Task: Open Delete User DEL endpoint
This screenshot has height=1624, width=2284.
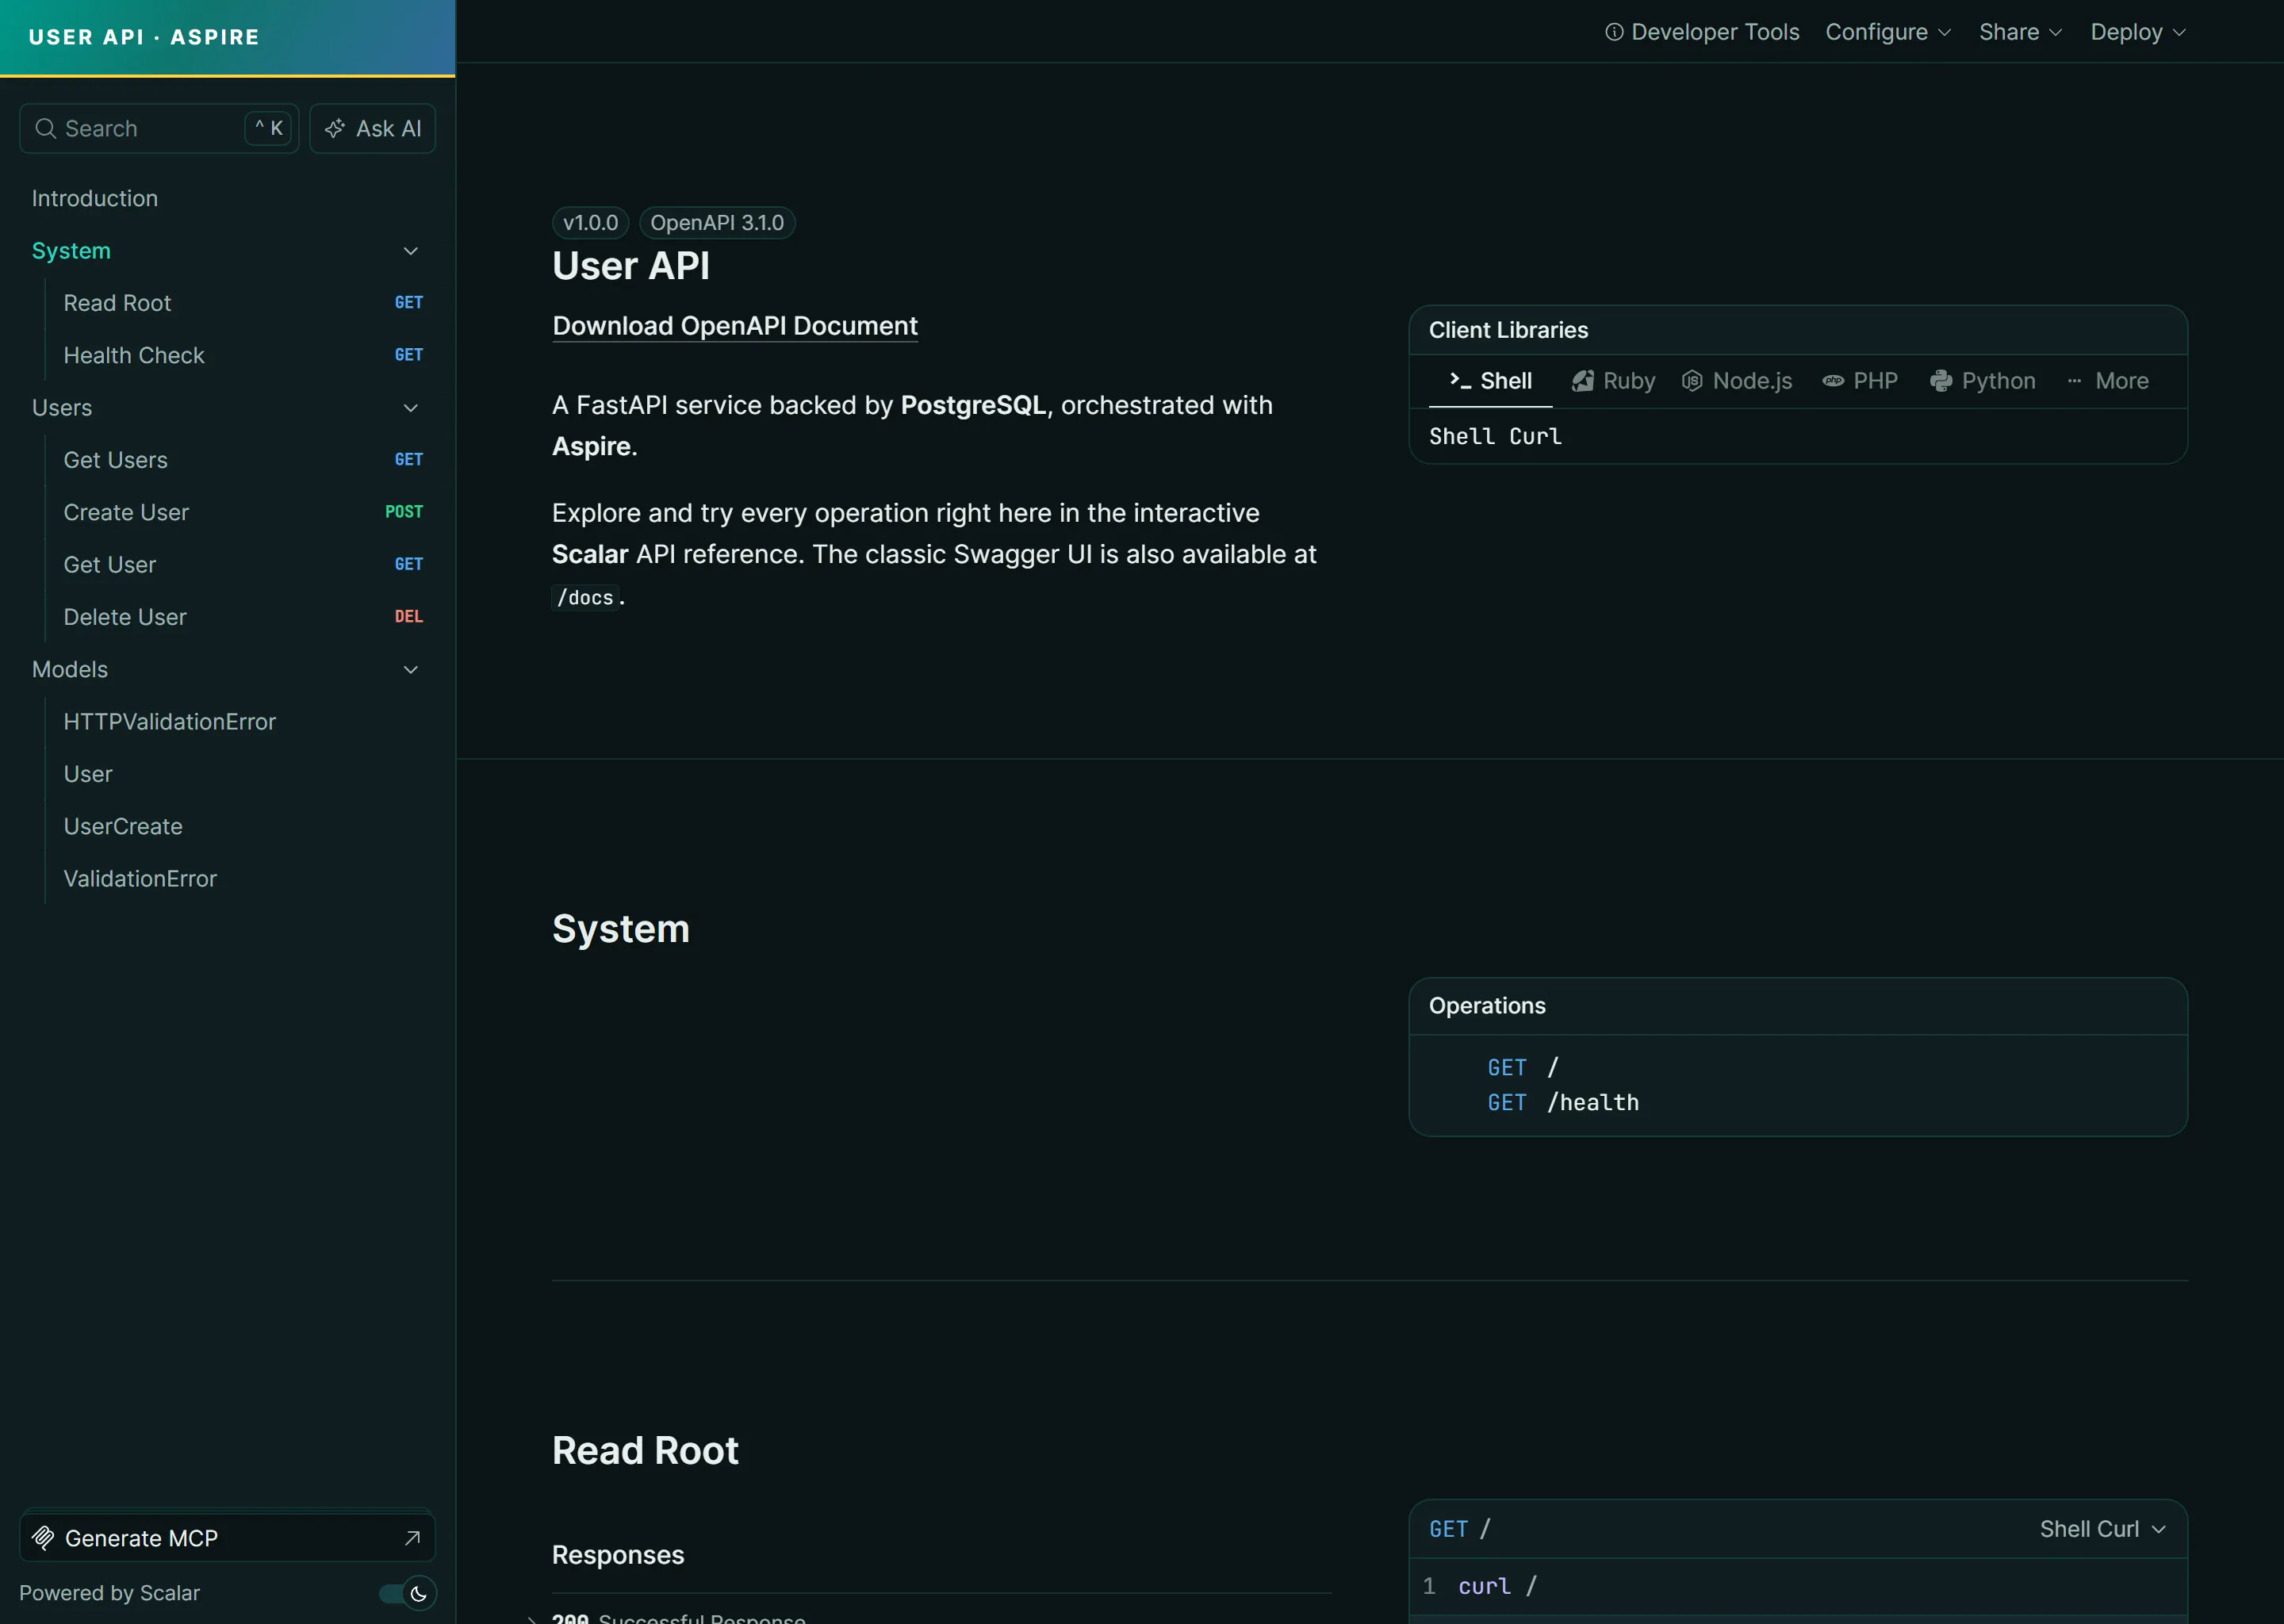Action: click(243, 617)
